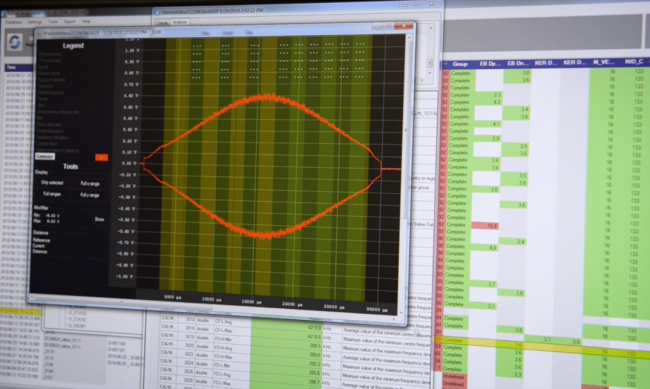Click the Summary button in the Legend panel

tap(45, 156)
